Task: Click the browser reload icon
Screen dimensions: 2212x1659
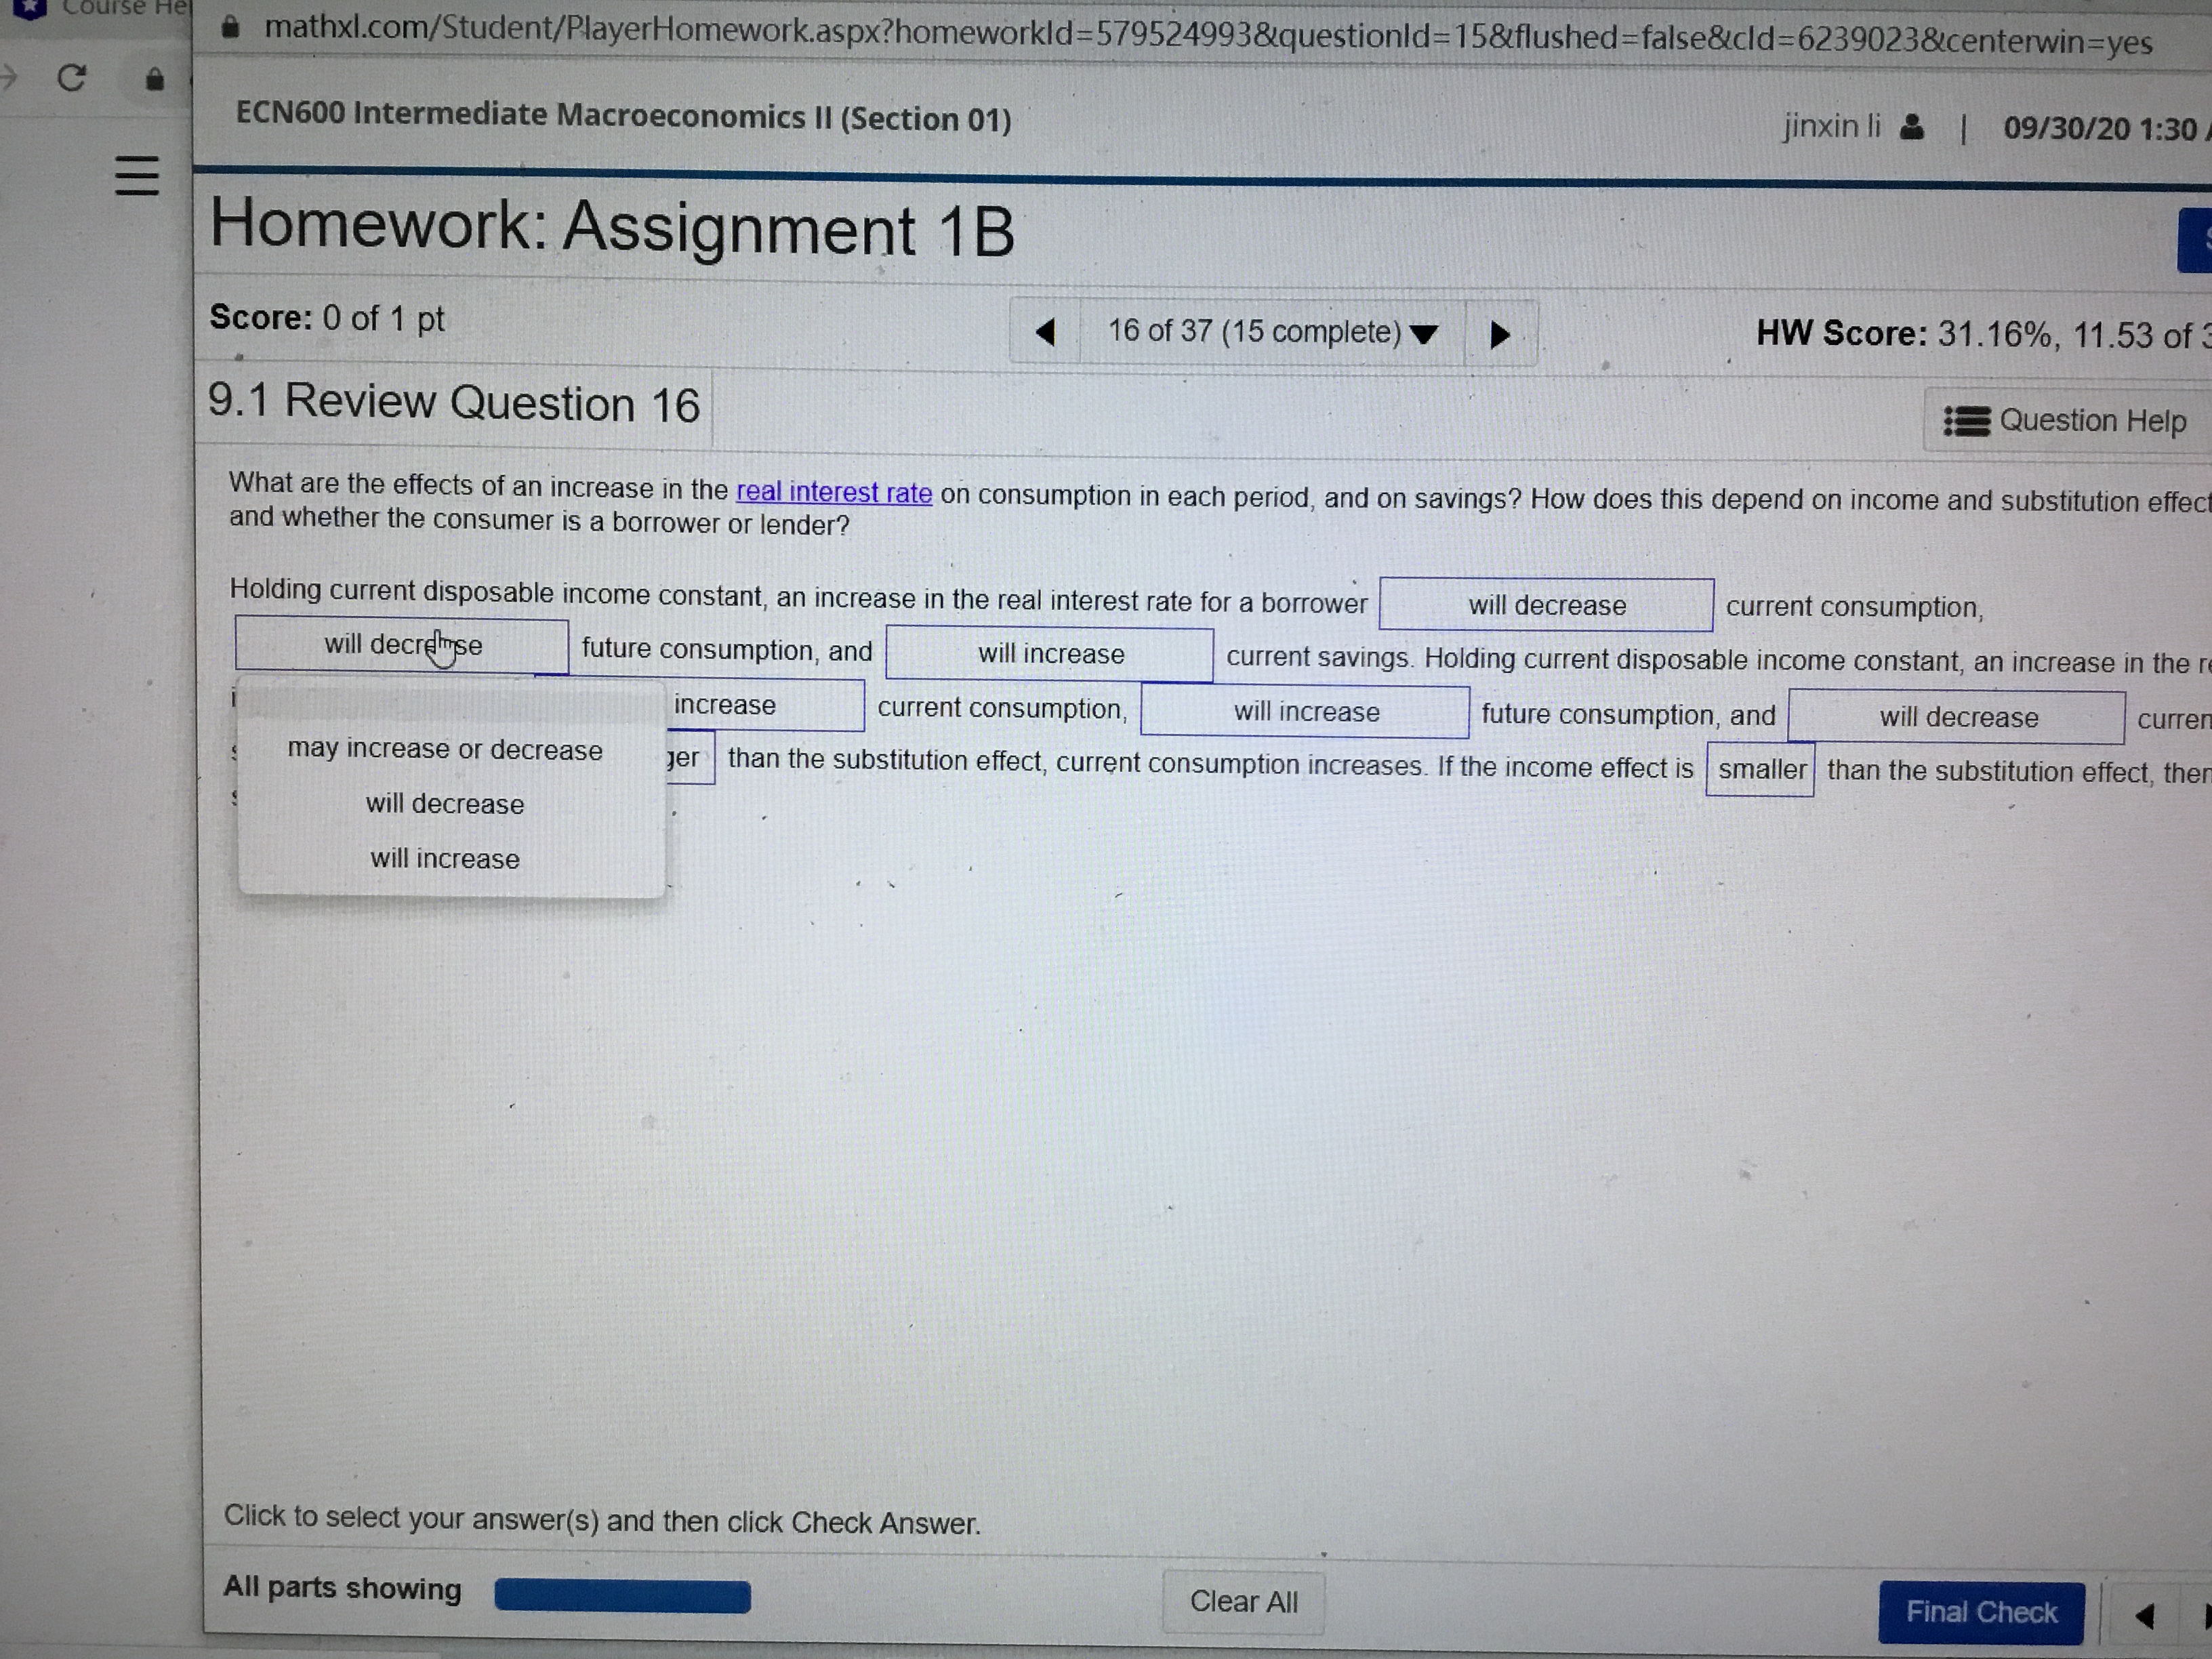Action: (71, 77)
